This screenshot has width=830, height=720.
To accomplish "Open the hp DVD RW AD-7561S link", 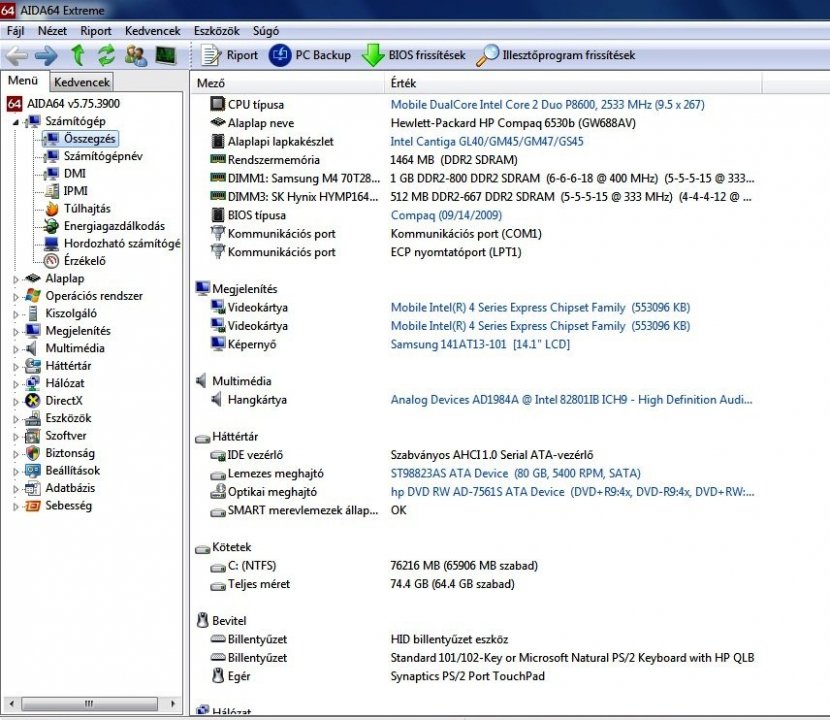I will point(572,492).
